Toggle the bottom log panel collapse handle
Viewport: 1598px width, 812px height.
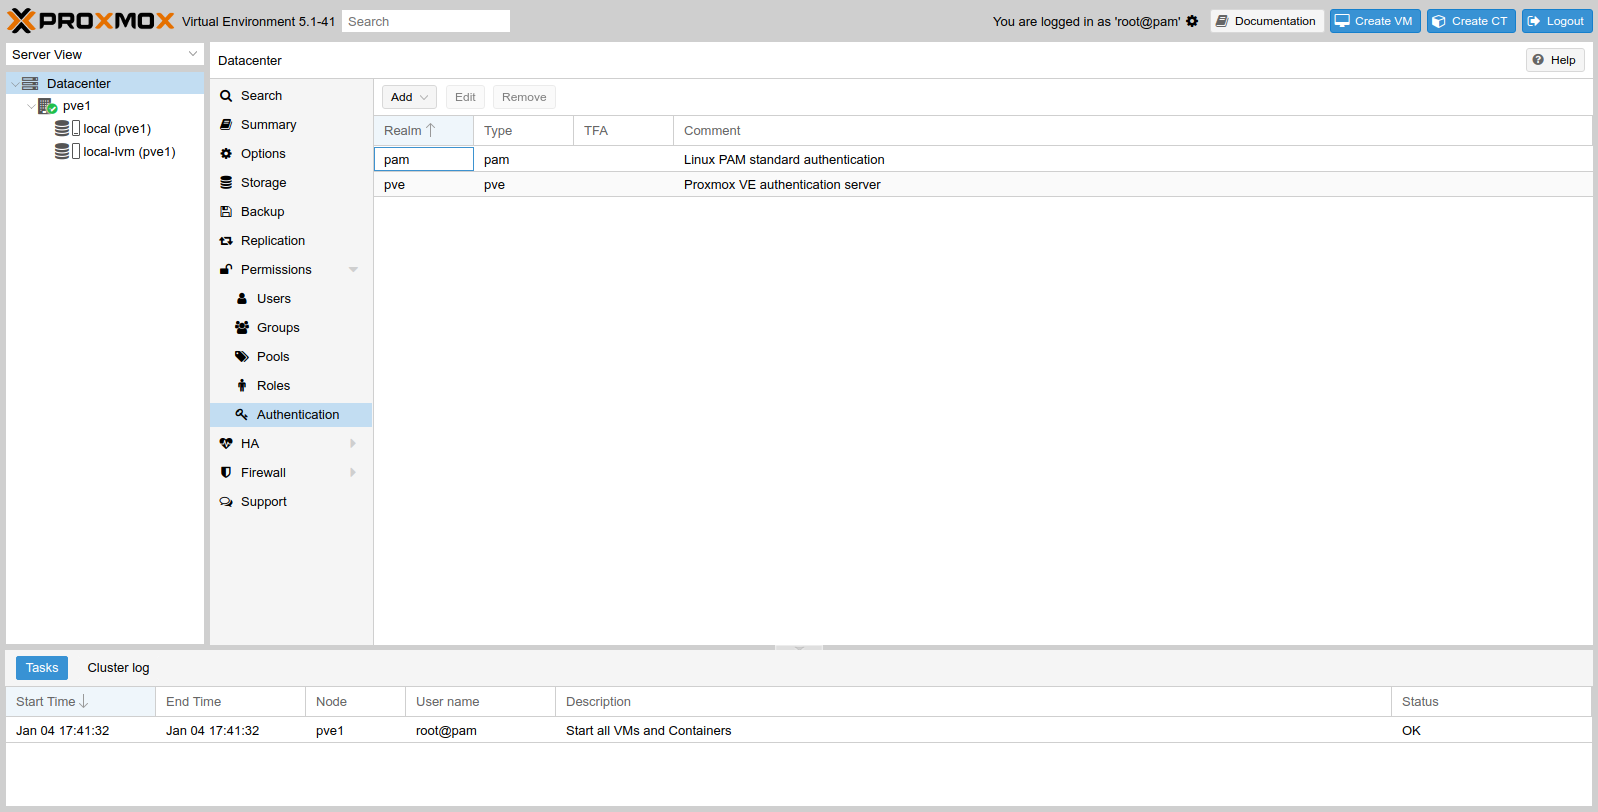click(x=799, y=648)
